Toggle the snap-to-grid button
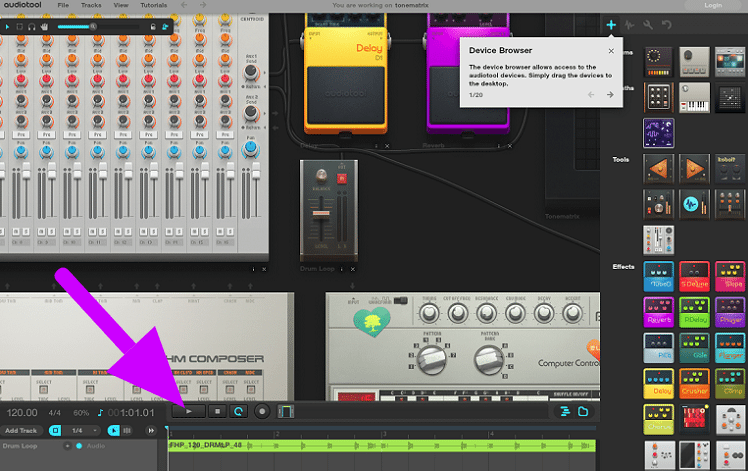This screenshot has width=748, height=471. (x=55, y=430)
